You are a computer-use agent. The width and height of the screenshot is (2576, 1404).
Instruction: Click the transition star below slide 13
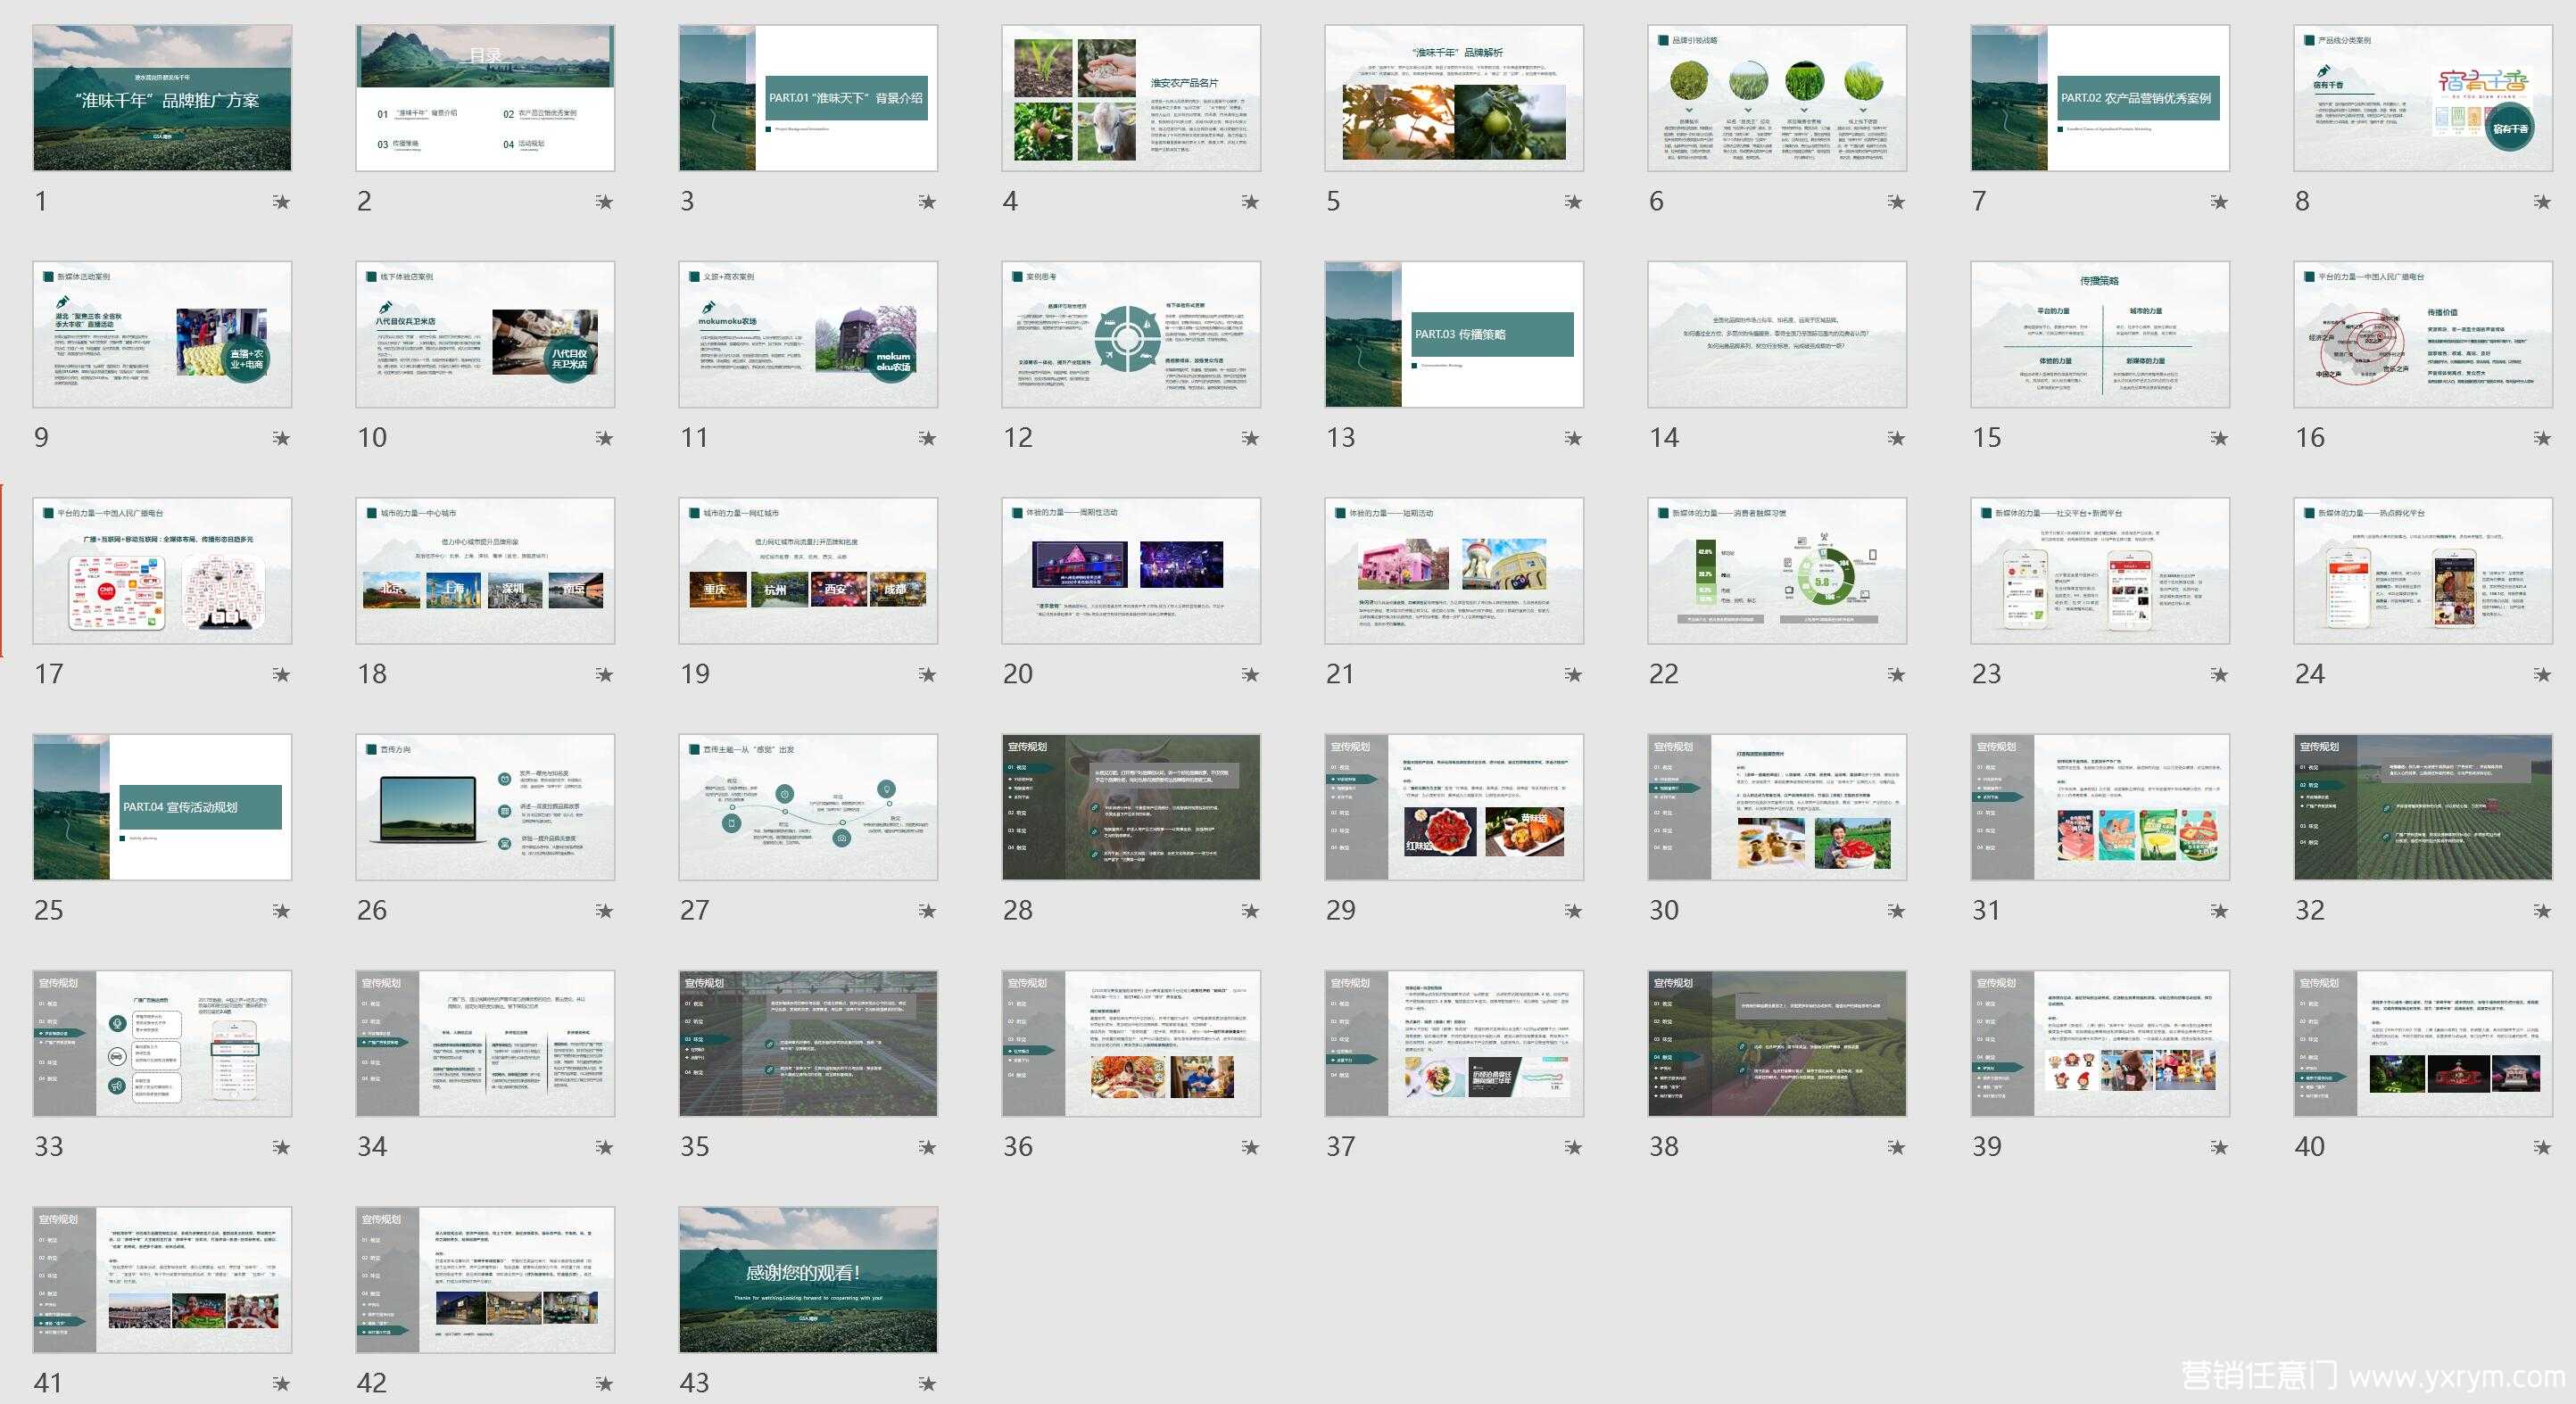[x=1573, y=438]
